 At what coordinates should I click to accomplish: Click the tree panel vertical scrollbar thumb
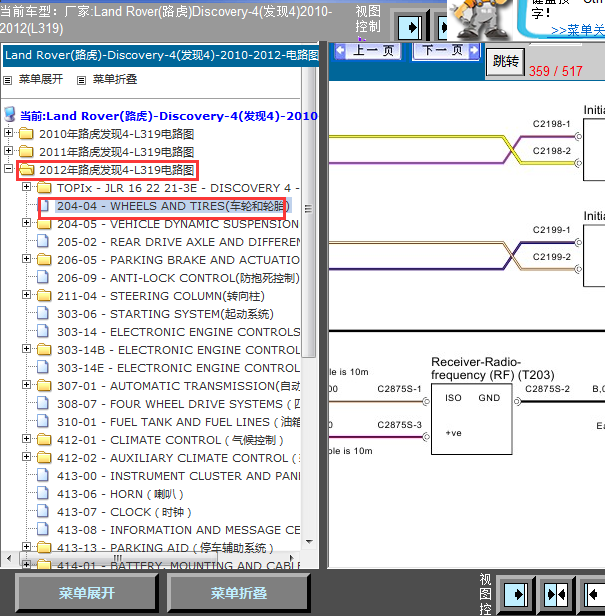tap(309, 212)
